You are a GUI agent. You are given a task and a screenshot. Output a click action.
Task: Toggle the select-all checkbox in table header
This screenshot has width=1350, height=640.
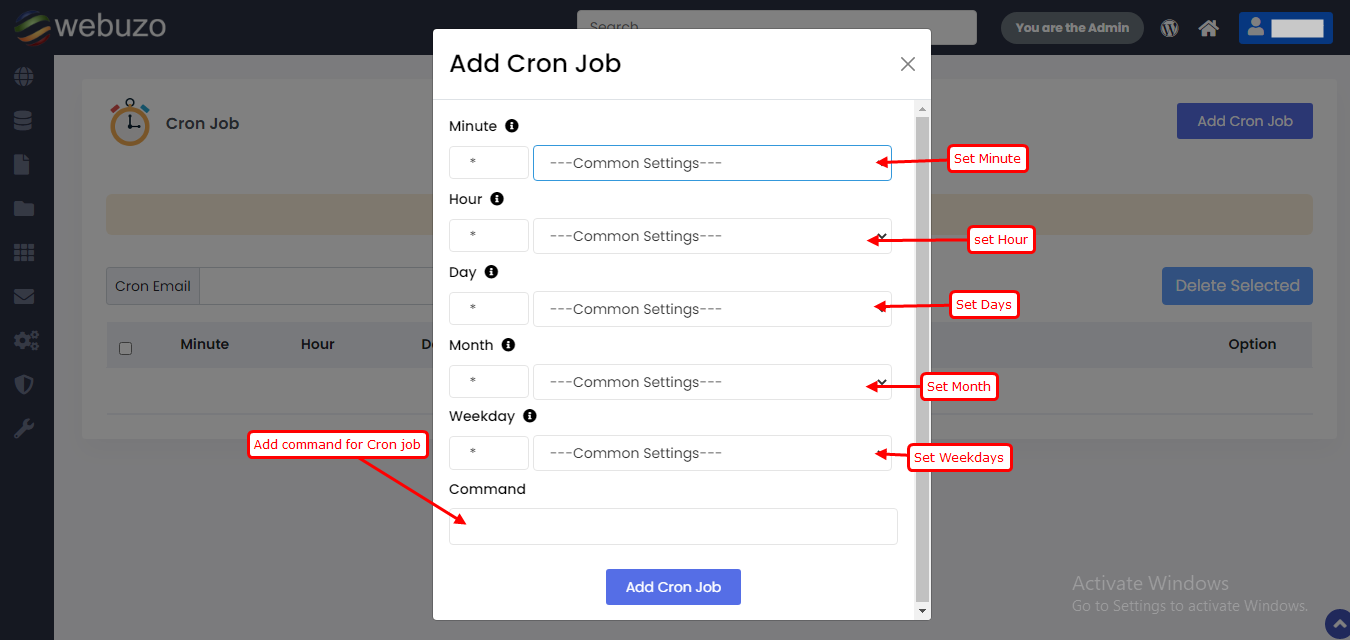125,348
